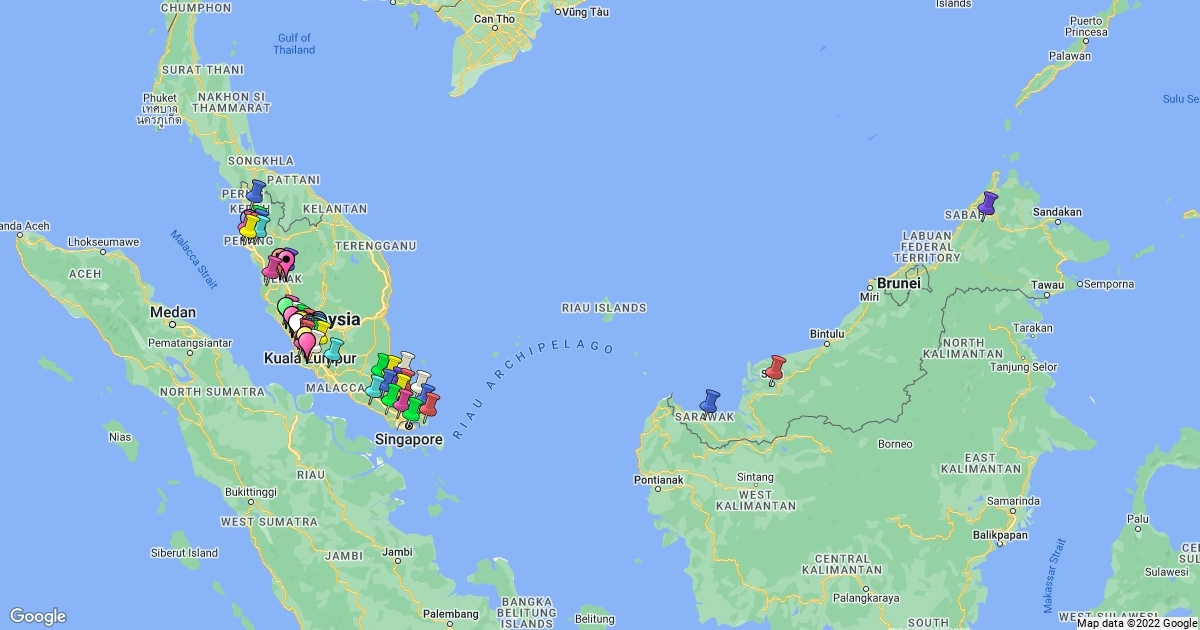Click the blue pushpin near Perlis
Viewport: 1200px width, 630px height.
coord(257,190)
